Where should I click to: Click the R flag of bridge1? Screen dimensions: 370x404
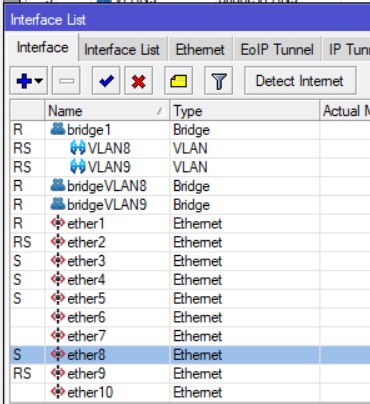click(18, 130)
